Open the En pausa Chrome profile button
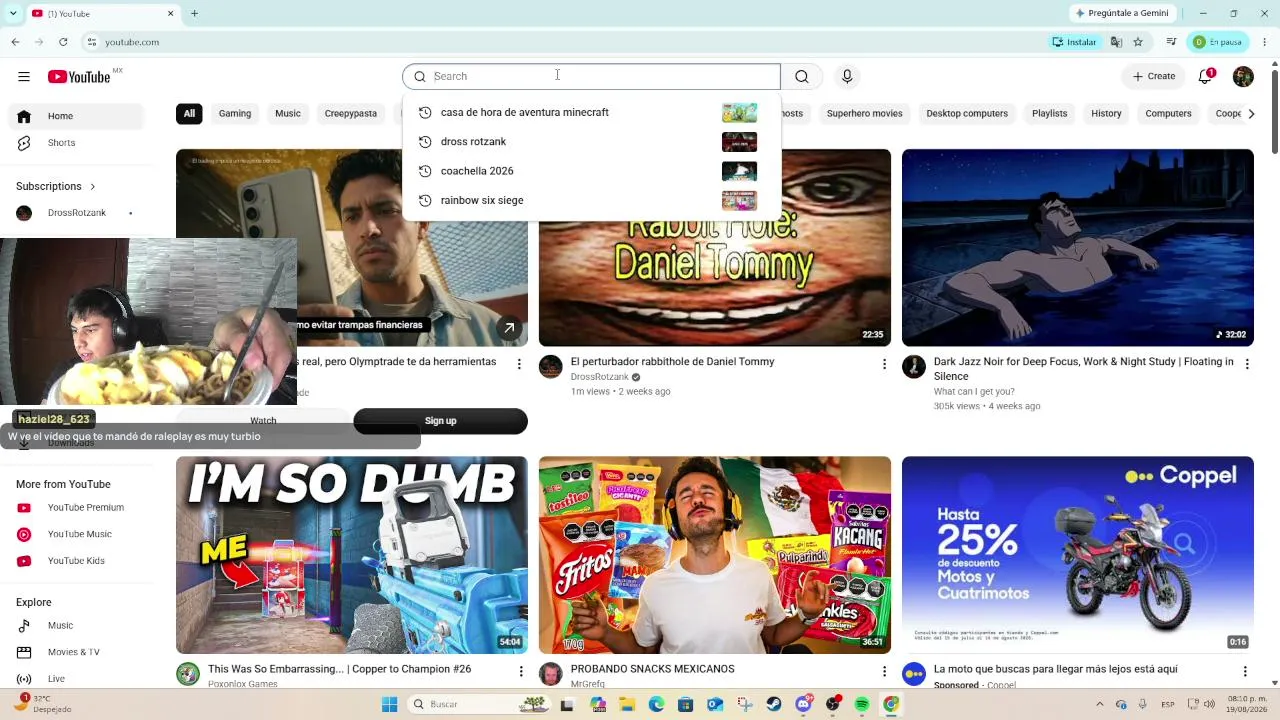 click(1217, 42)
